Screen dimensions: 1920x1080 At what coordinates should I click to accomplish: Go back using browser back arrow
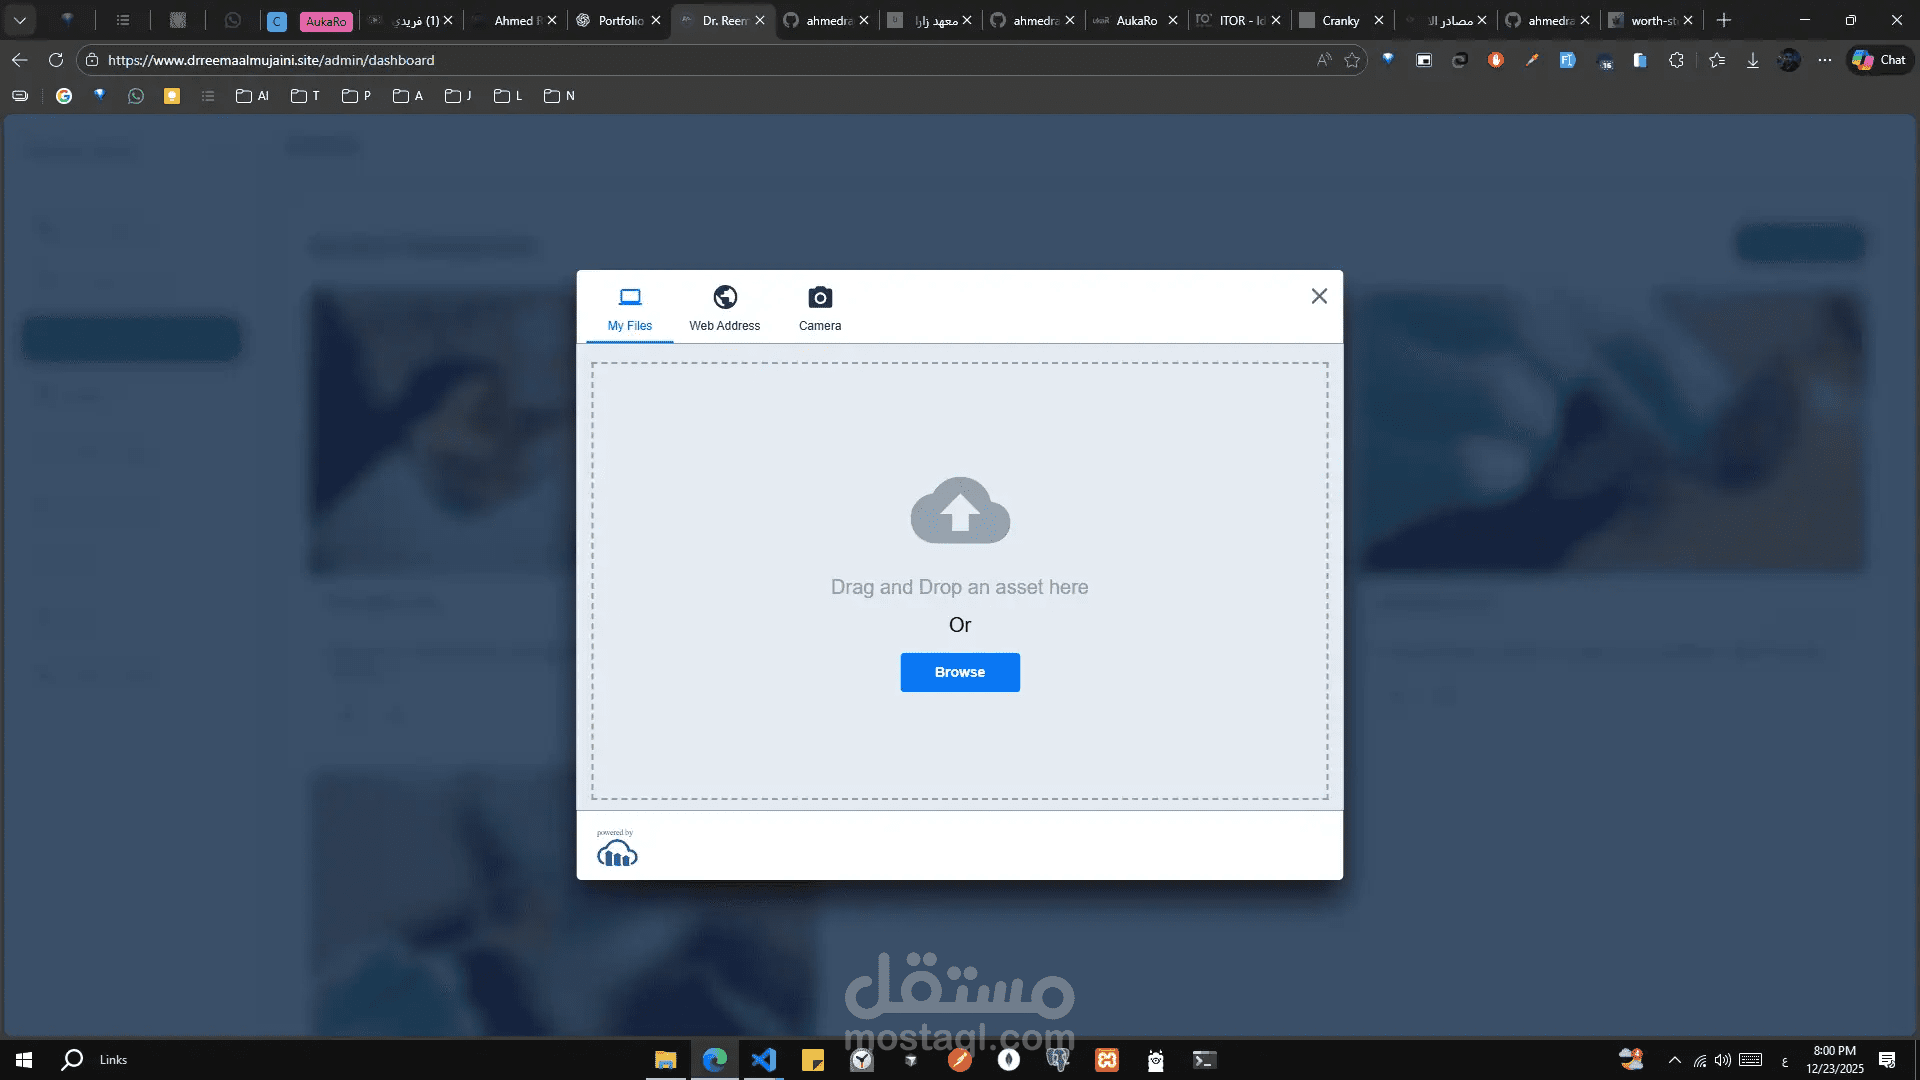19,60
